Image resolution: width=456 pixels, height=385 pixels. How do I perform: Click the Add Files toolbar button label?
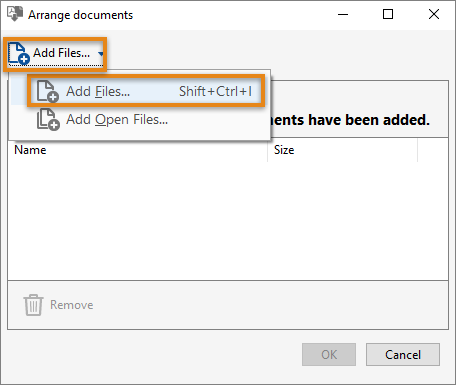[61, 53]
